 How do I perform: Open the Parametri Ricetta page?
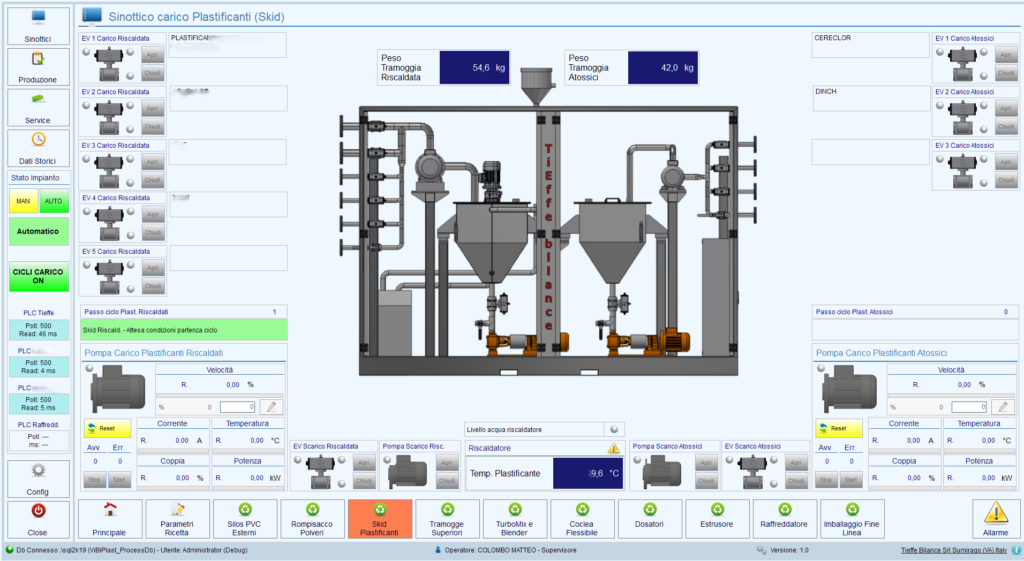pyautogui.click(x=176, y=519)
